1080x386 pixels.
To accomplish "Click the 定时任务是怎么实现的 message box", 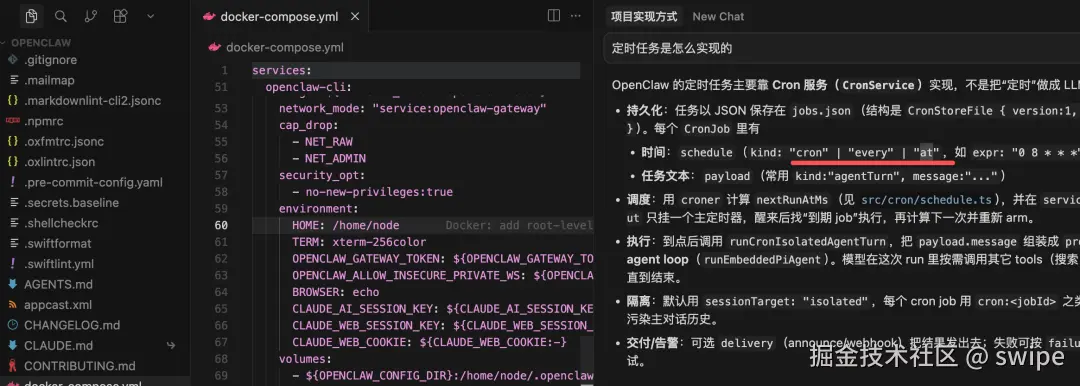I will [842, 48].
